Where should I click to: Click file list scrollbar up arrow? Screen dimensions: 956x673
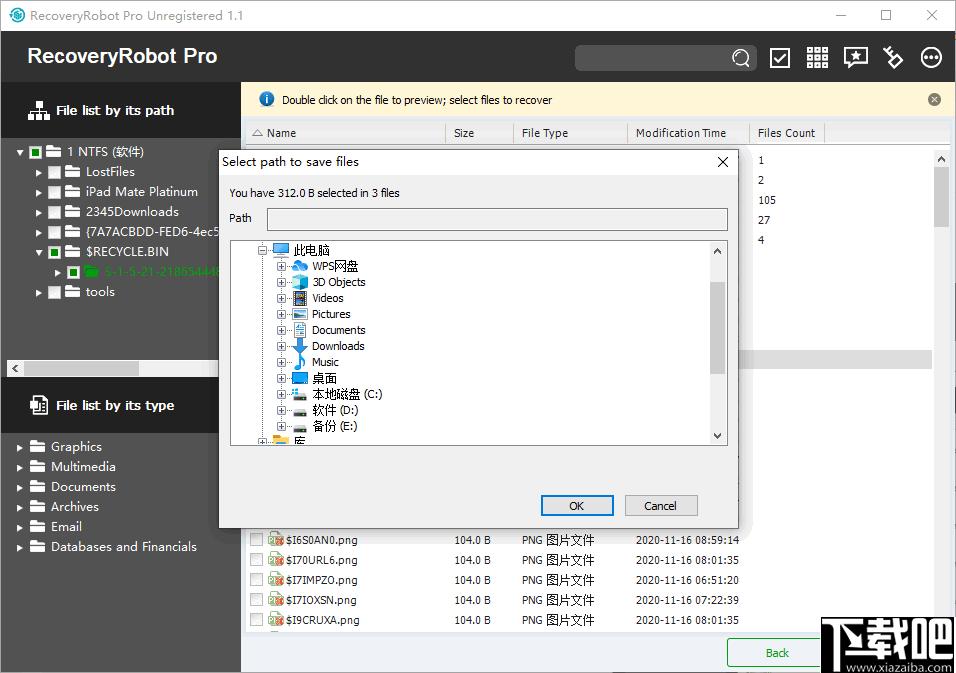coord(941,159)
